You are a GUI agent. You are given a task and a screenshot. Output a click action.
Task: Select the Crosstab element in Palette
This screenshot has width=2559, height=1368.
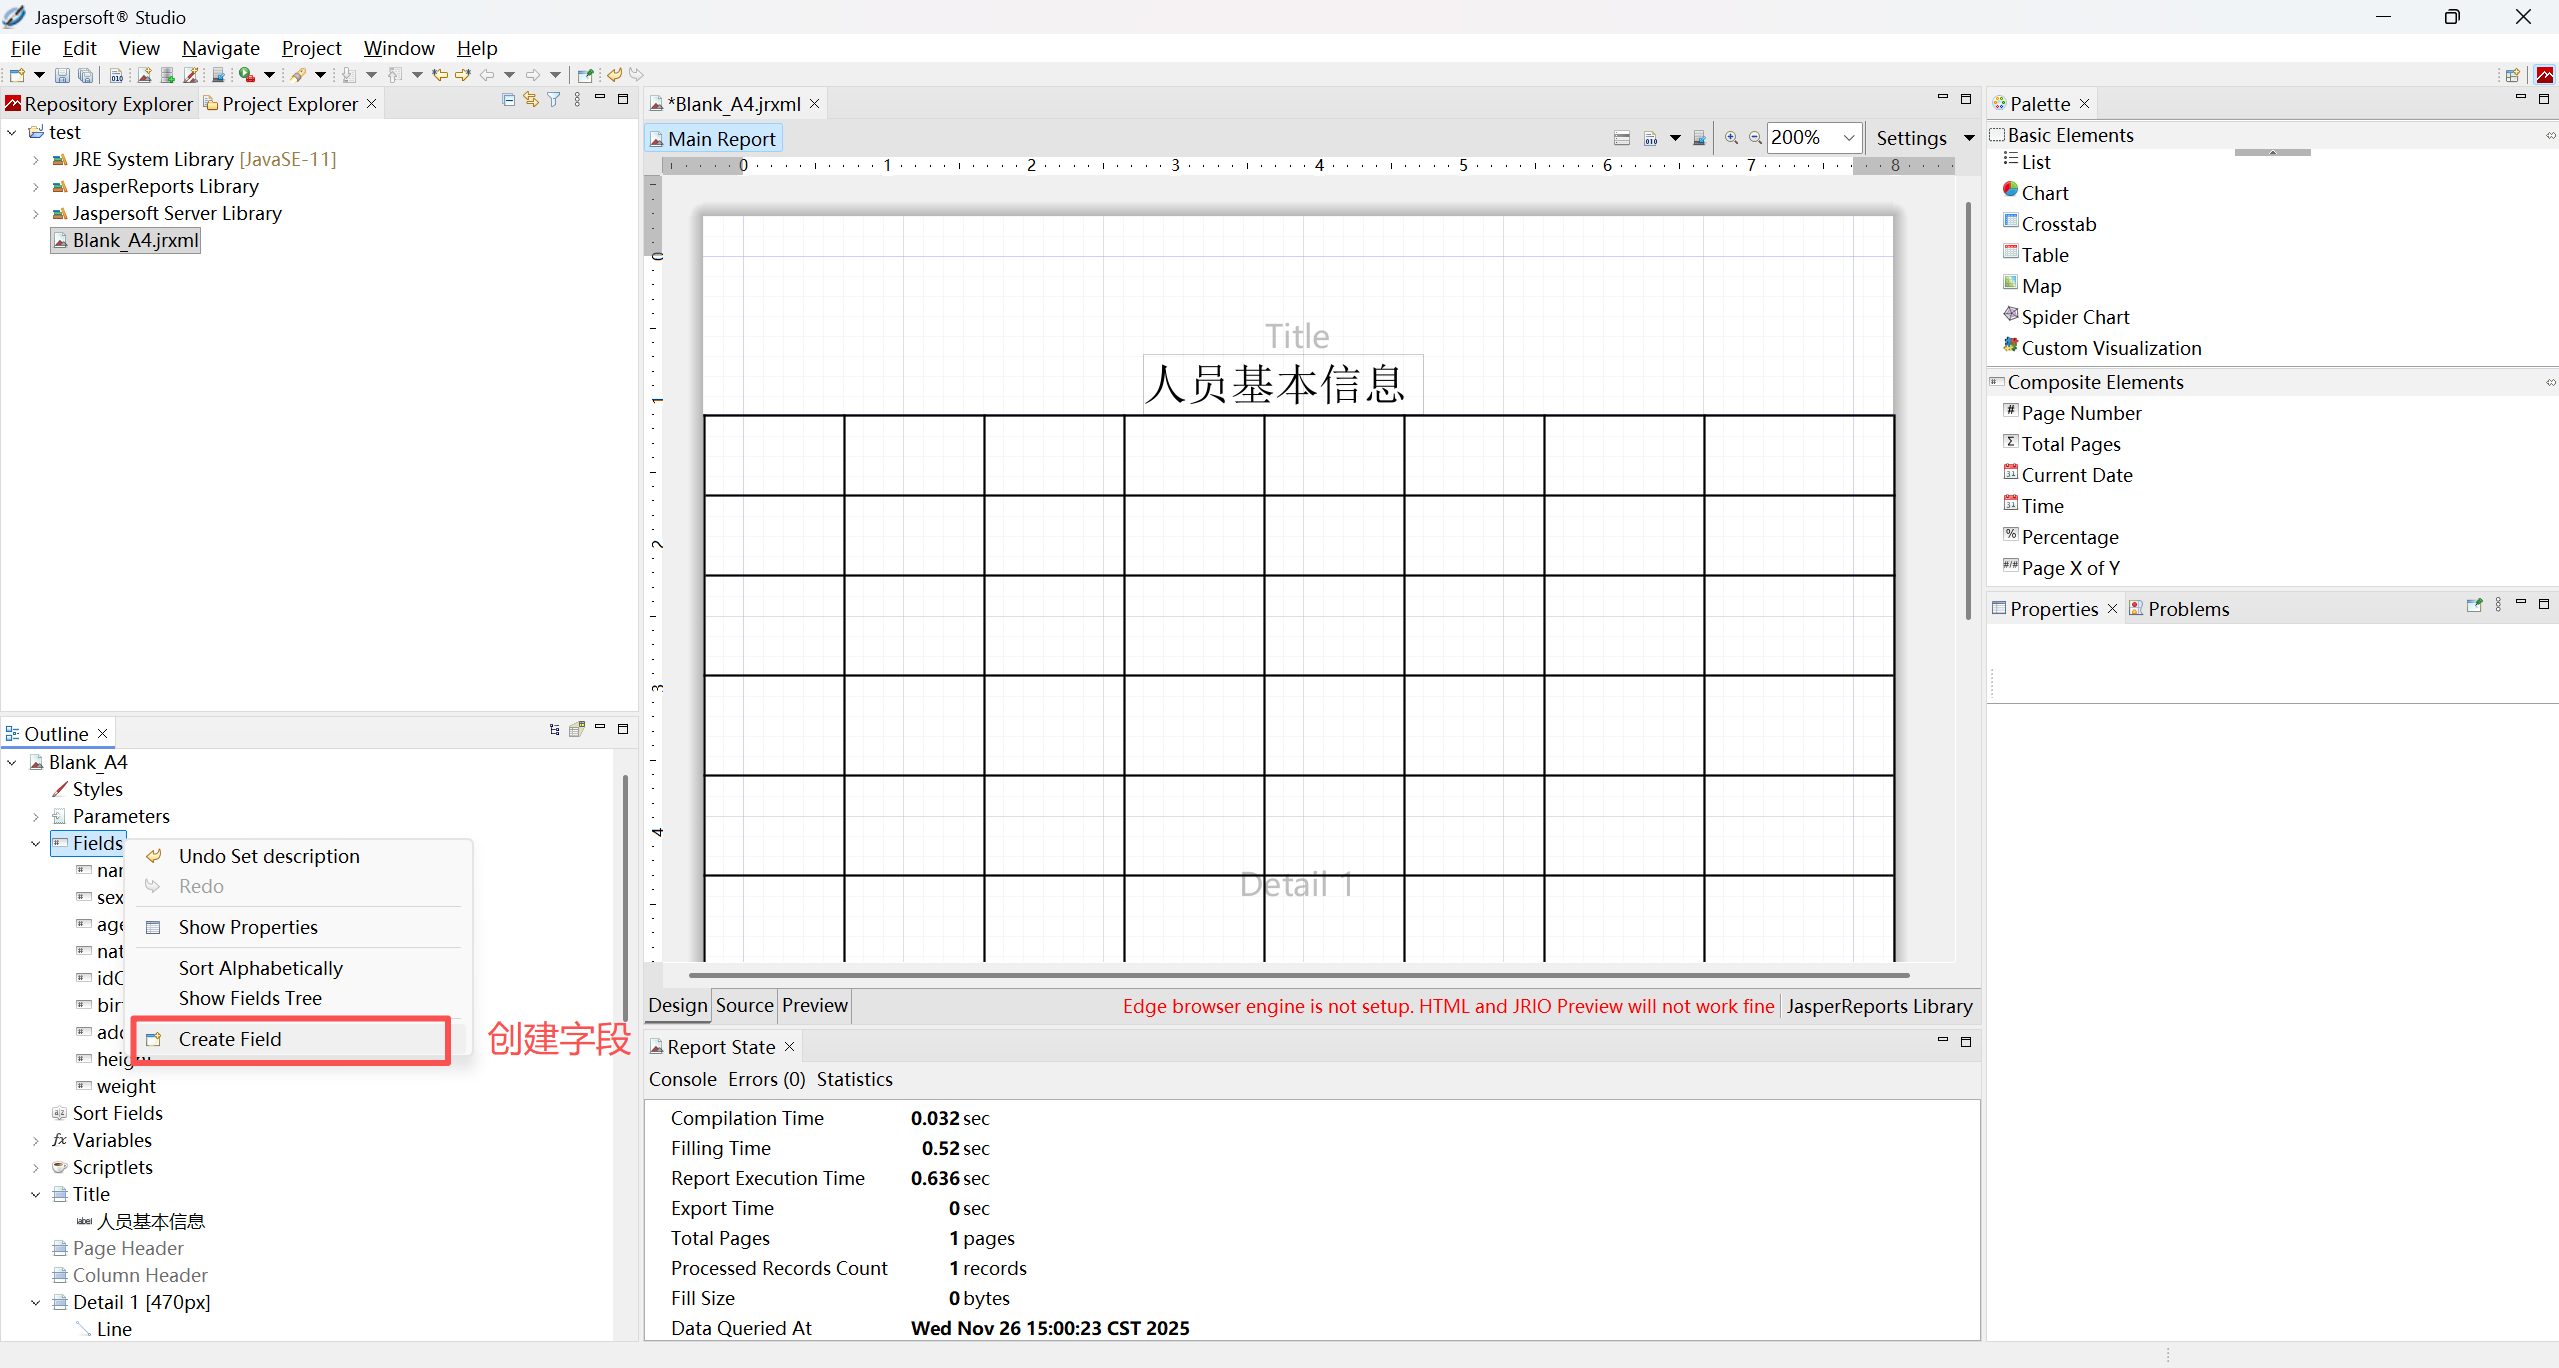(x=2058, y=224)
